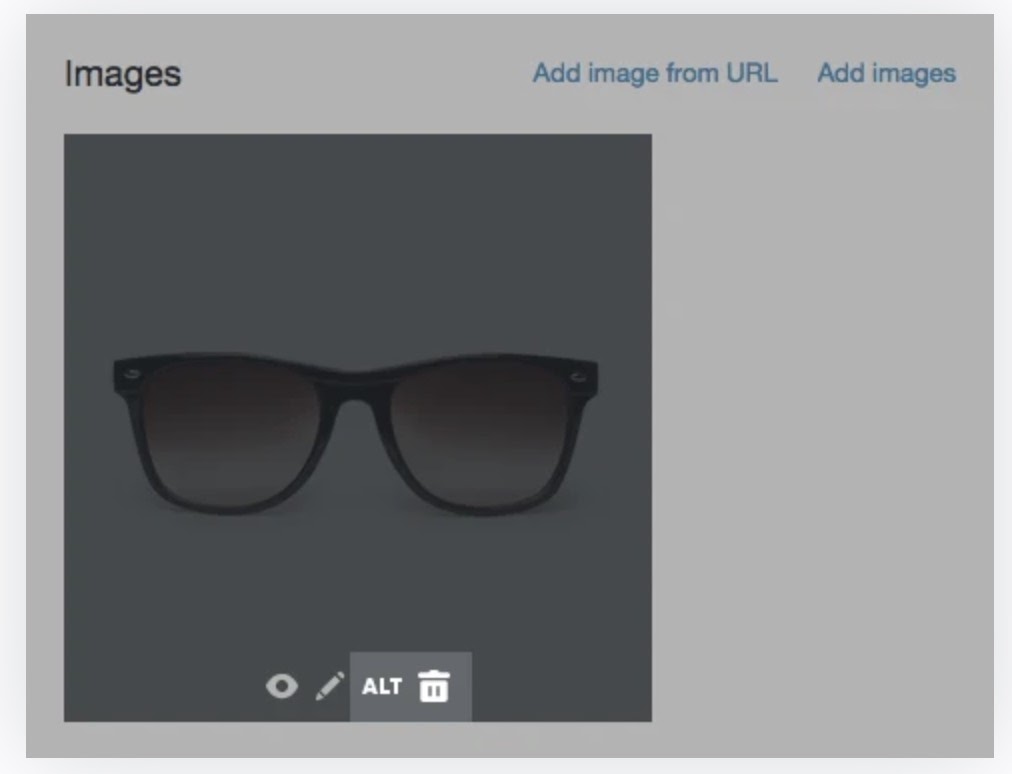Open the ALT text editor
The width and height of the screenshot is (1012, 774).
(381, 686)
